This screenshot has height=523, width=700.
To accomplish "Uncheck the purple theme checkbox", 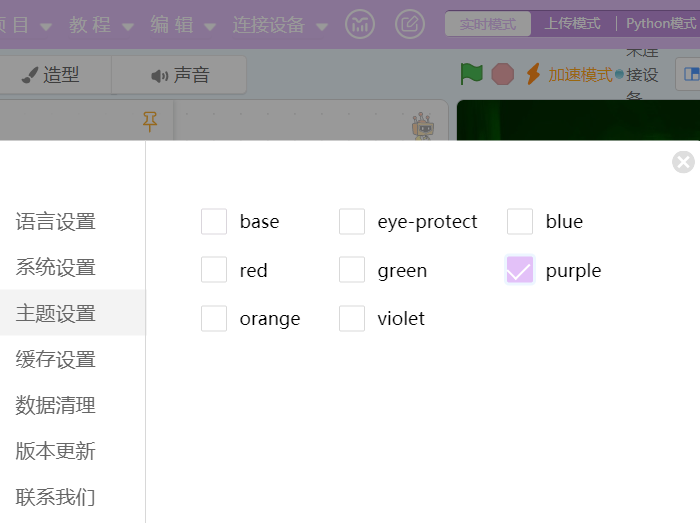I will pos(520,270).
